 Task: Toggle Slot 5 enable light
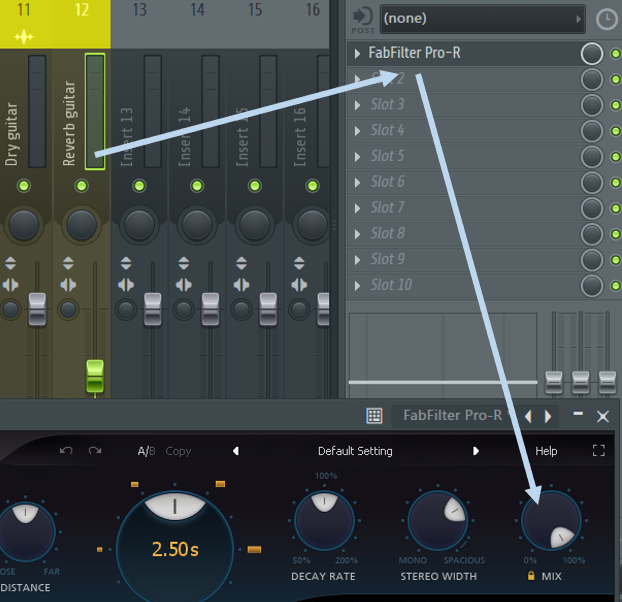click(x=616, y=157)
